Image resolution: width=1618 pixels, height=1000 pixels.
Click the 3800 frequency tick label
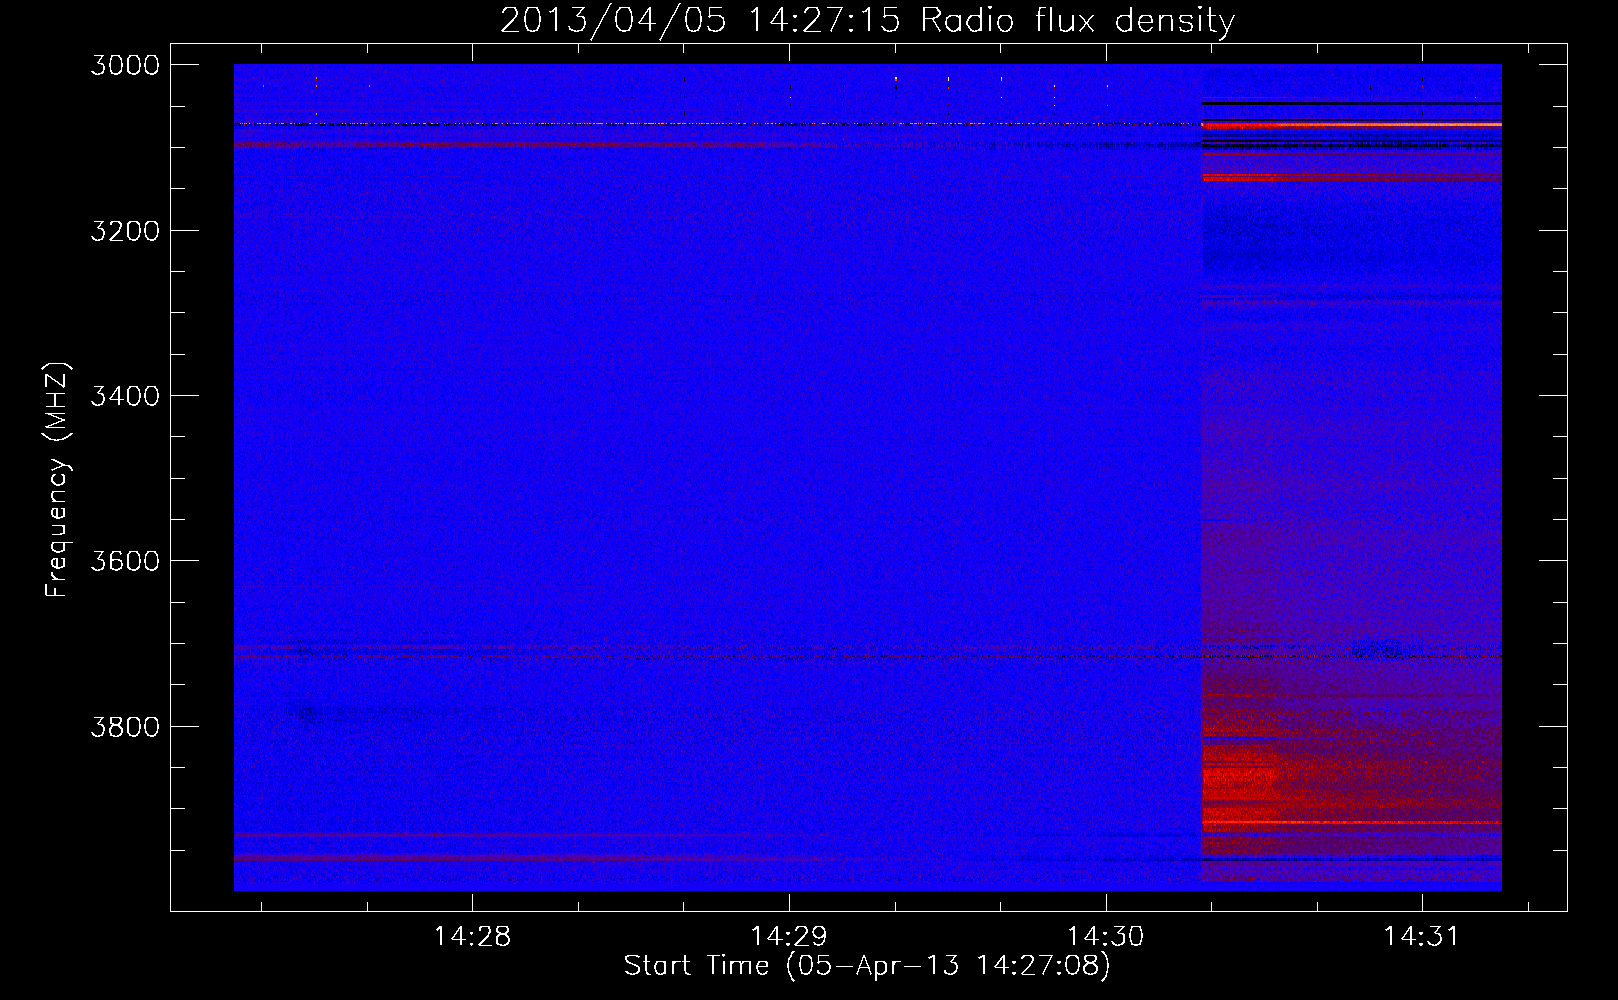pos(125,726)
